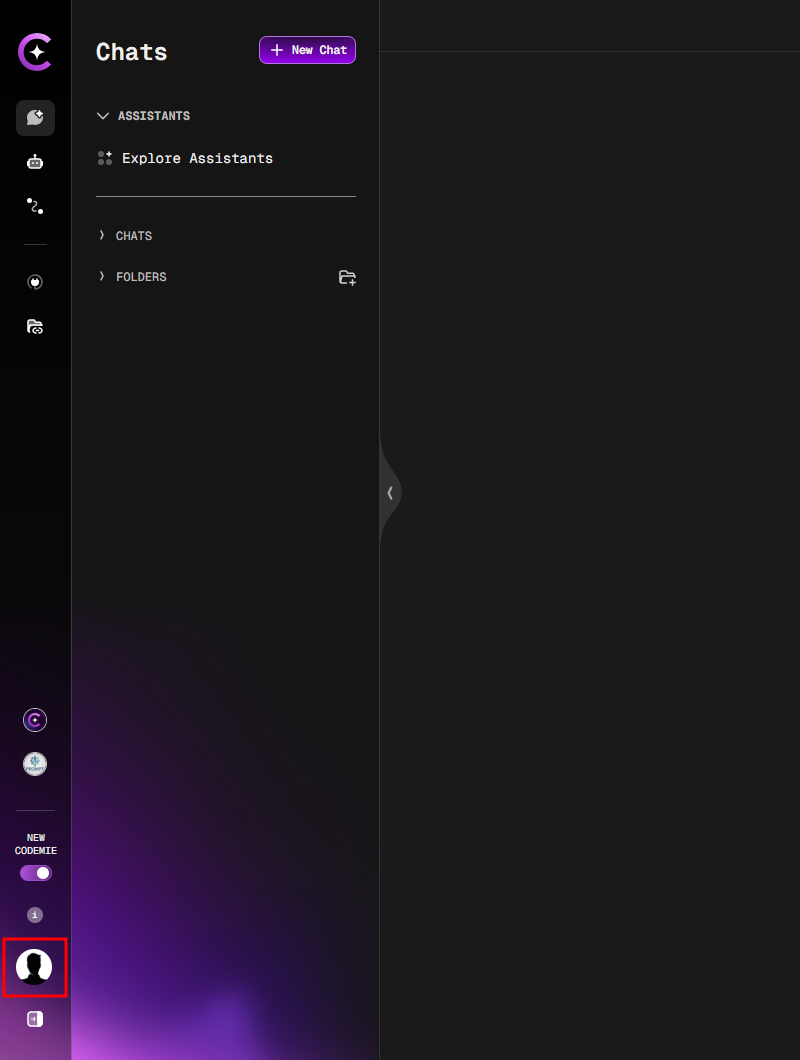The image size is (800, 1060).
Task: Click the info icon above the avatar
Action: (35, 914)
